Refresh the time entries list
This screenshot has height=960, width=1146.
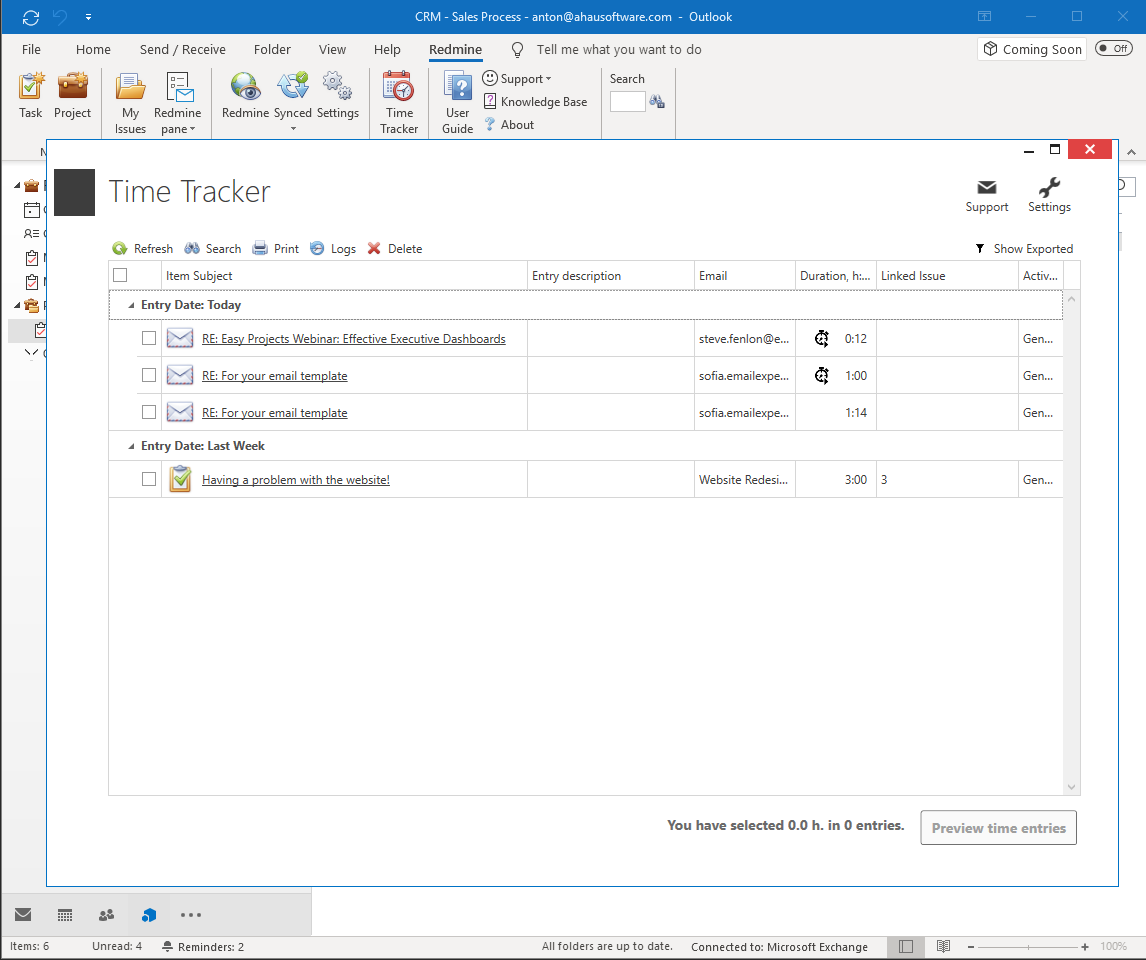coord(142,248)
